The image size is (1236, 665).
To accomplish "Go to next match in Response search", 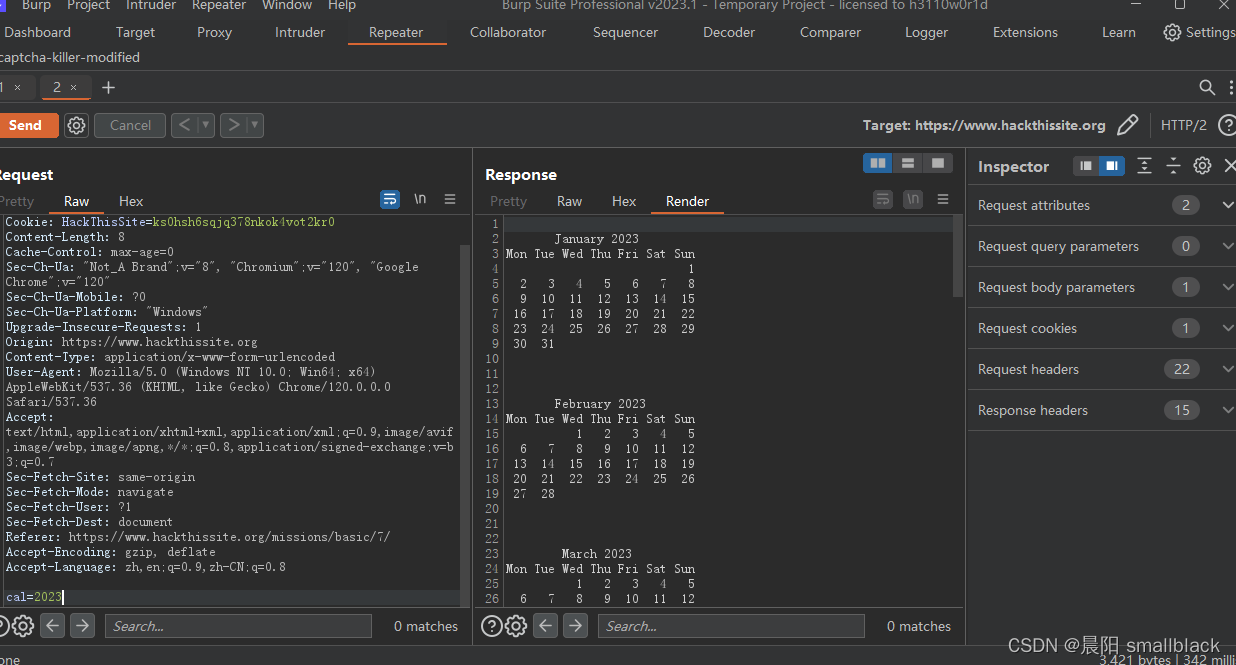I will tap(576, 626).
